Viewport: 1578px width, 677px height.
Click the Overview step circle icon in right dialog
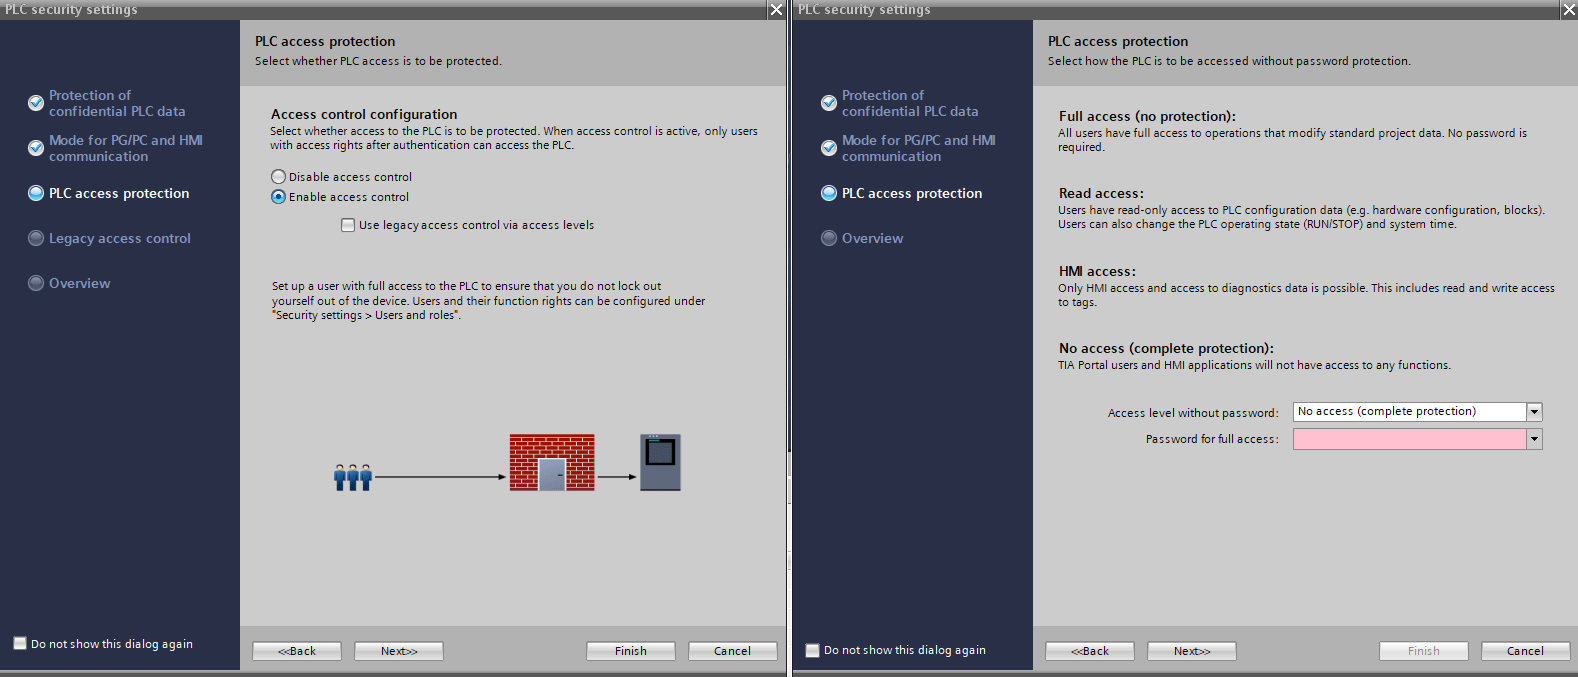[829, 238]
